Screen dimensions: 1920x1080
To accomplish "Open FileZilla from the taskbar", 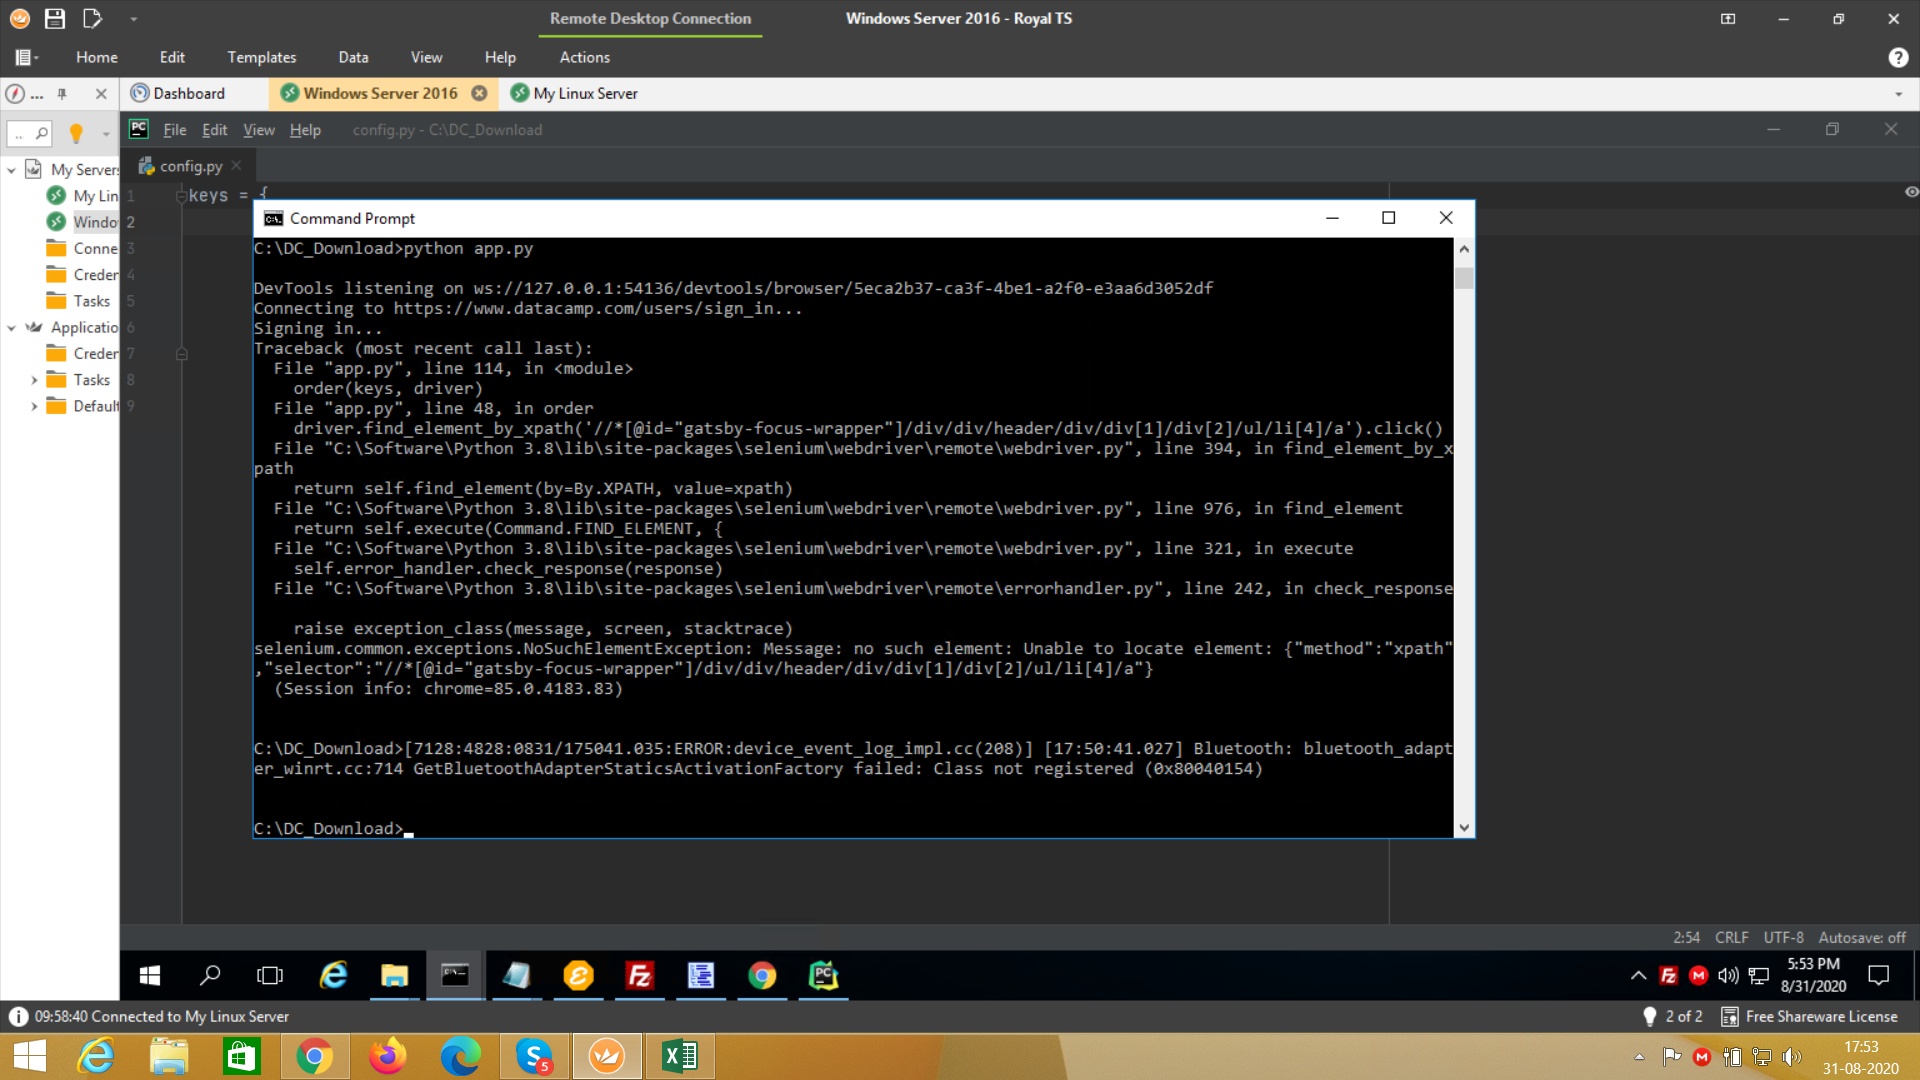I will (x=640, y=976).
